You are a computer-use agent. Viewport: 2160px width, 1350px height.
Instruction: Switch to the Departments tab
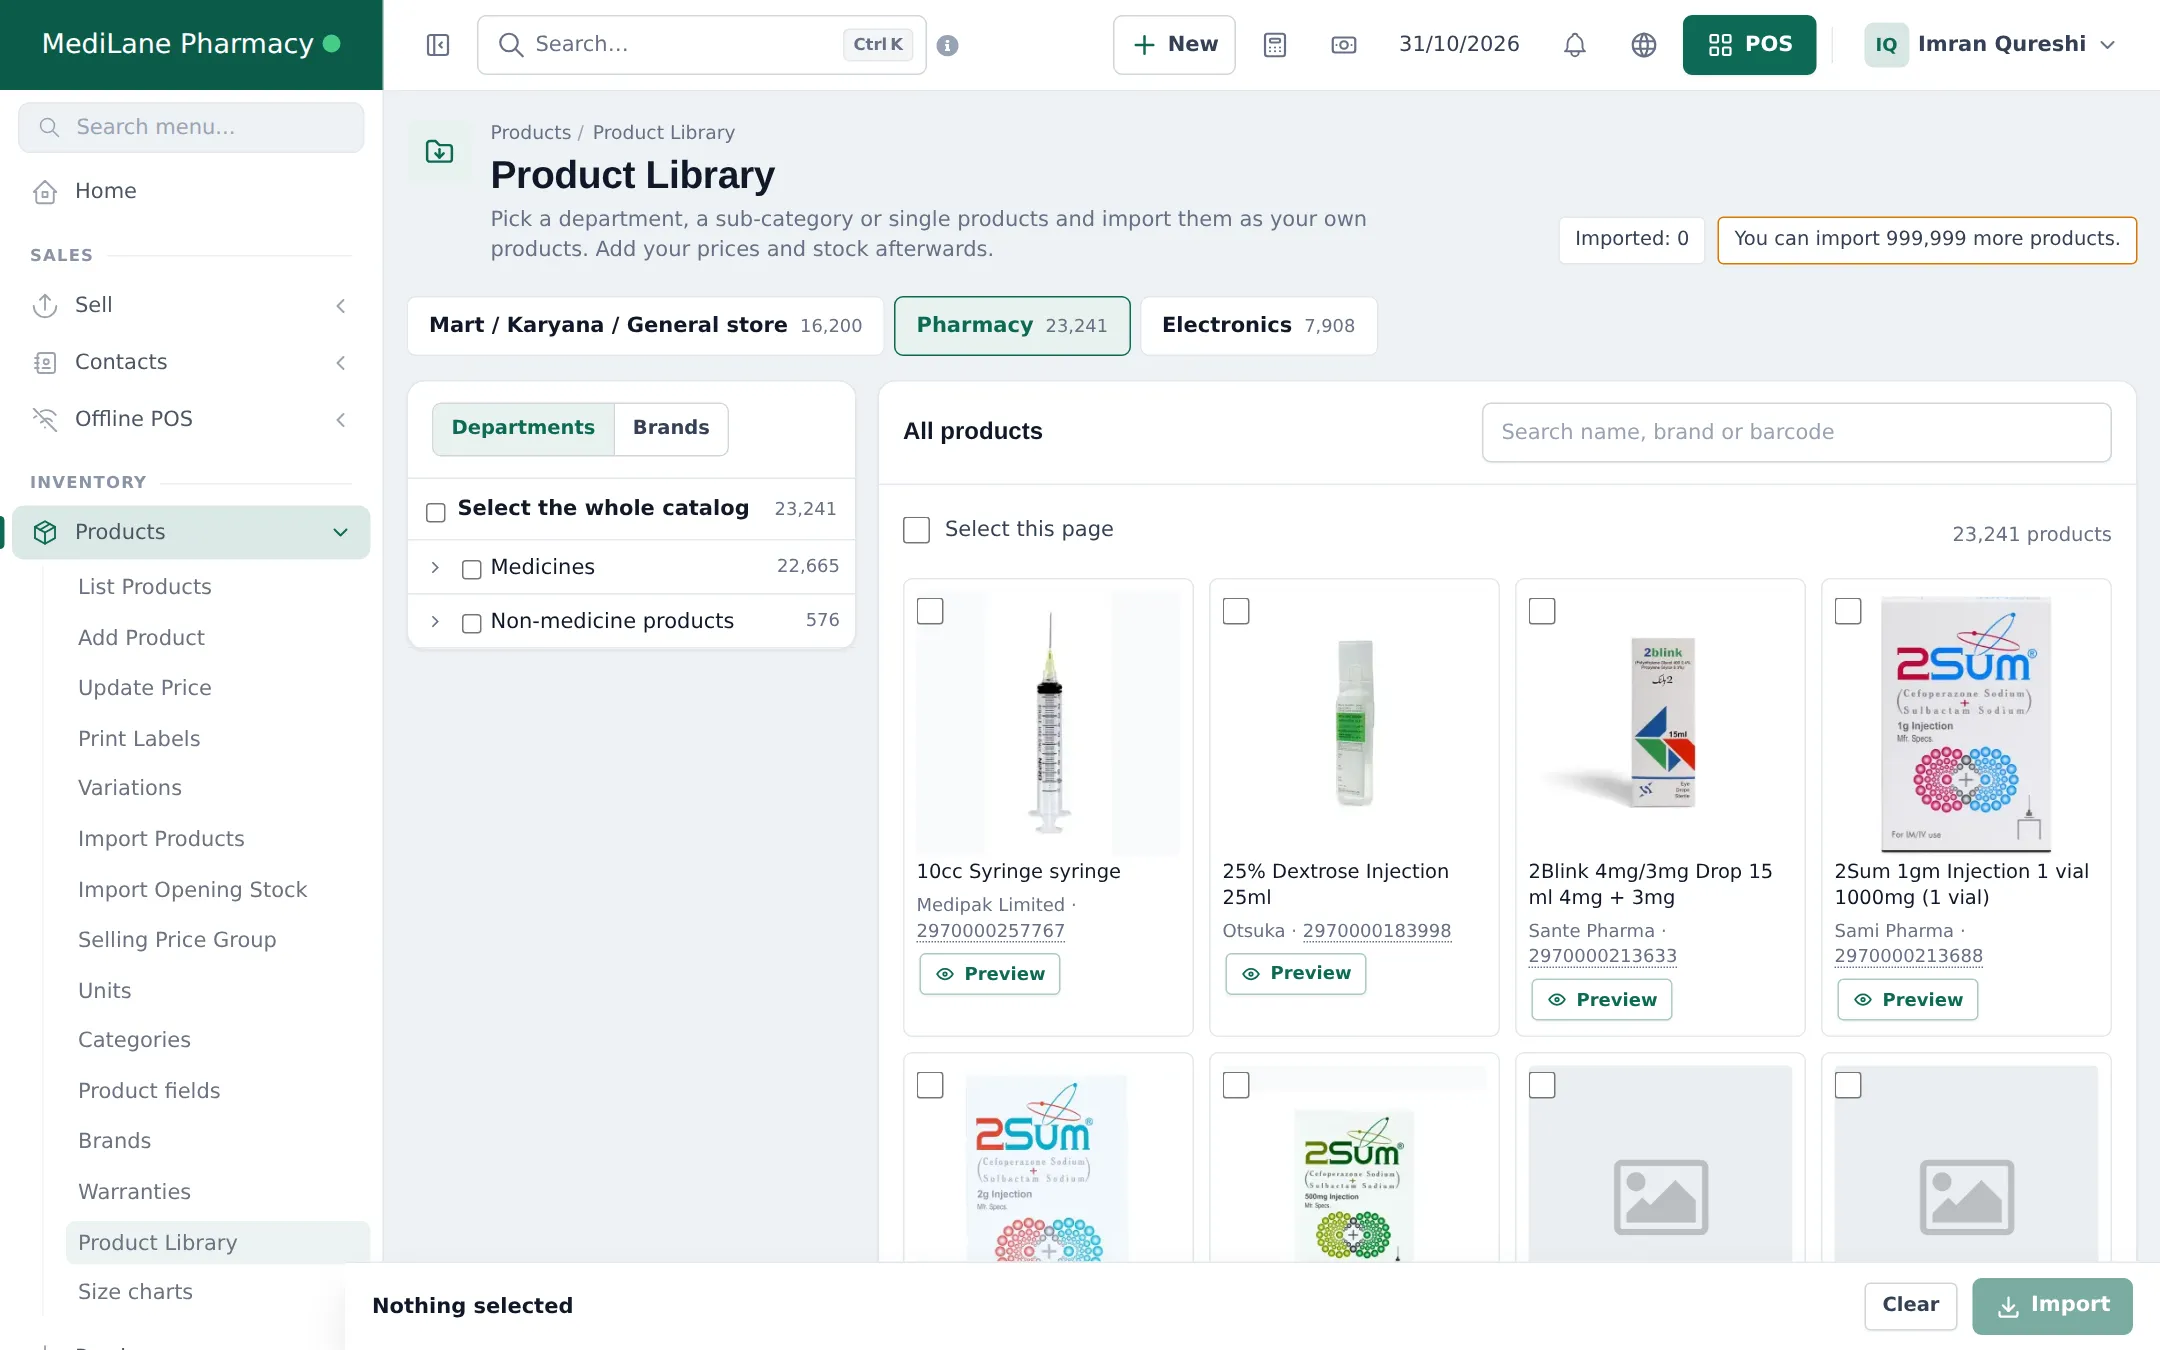coord(523,429)
